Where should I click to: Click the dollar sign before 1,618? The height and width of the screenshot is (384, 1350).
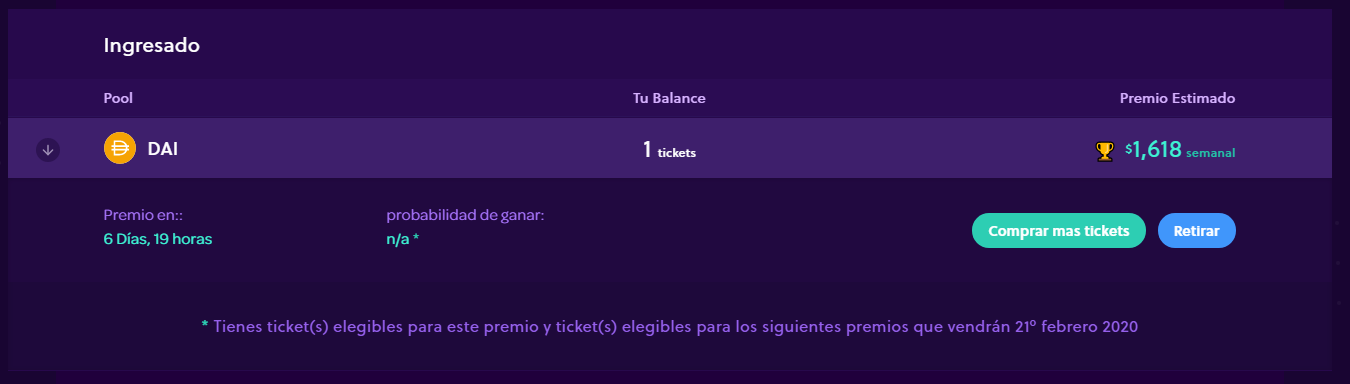1129,148
